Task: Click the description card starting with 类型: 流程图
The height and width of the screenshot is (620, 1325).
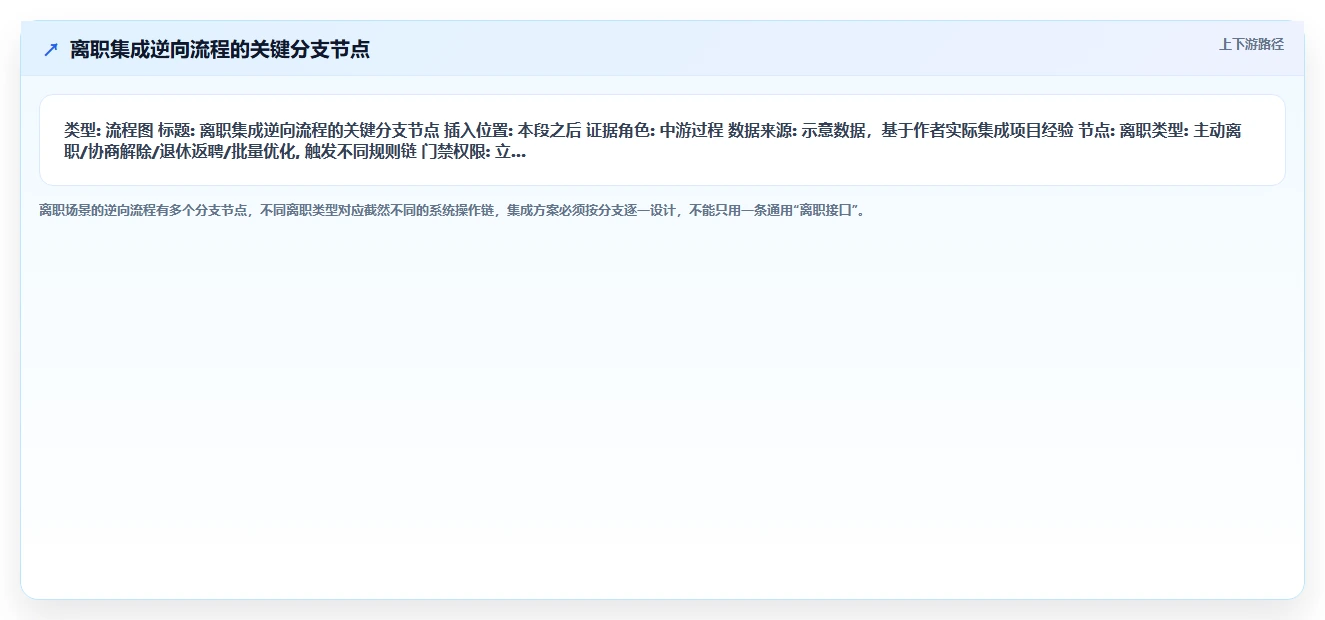Action: tap(662, 140)
